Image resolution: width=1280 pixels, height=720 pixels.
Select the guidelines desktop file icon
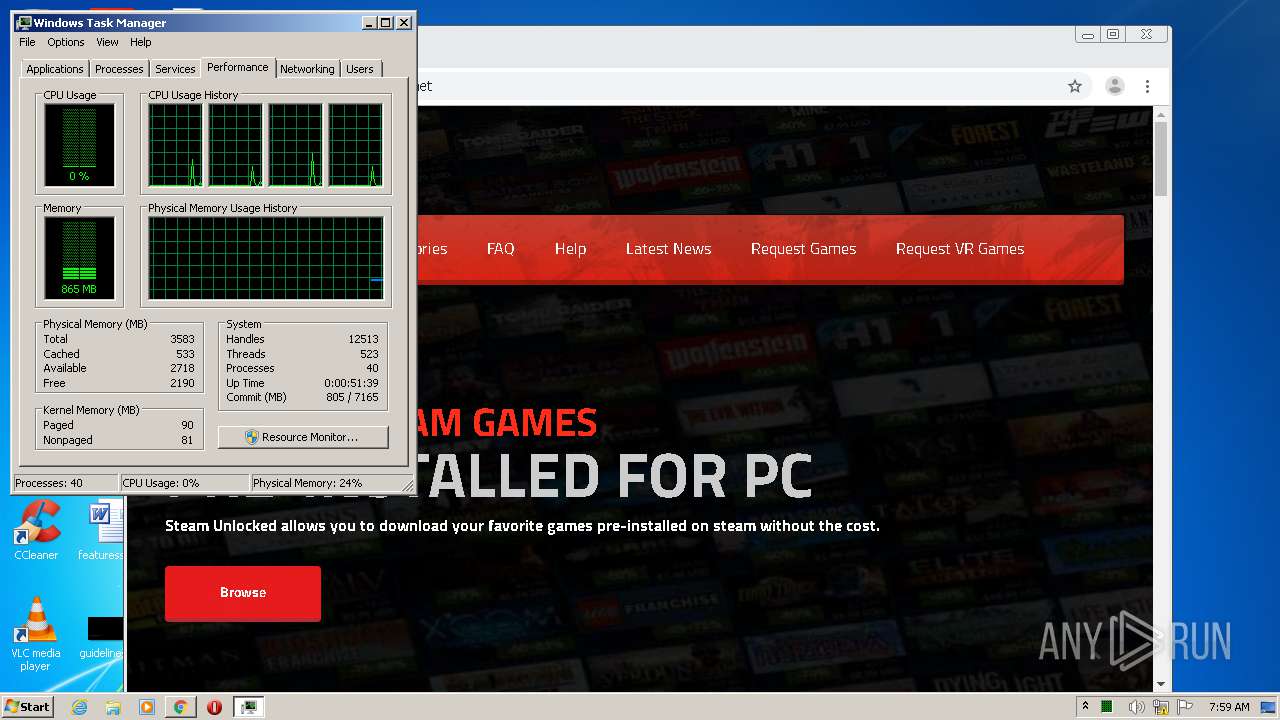point(101,637)
